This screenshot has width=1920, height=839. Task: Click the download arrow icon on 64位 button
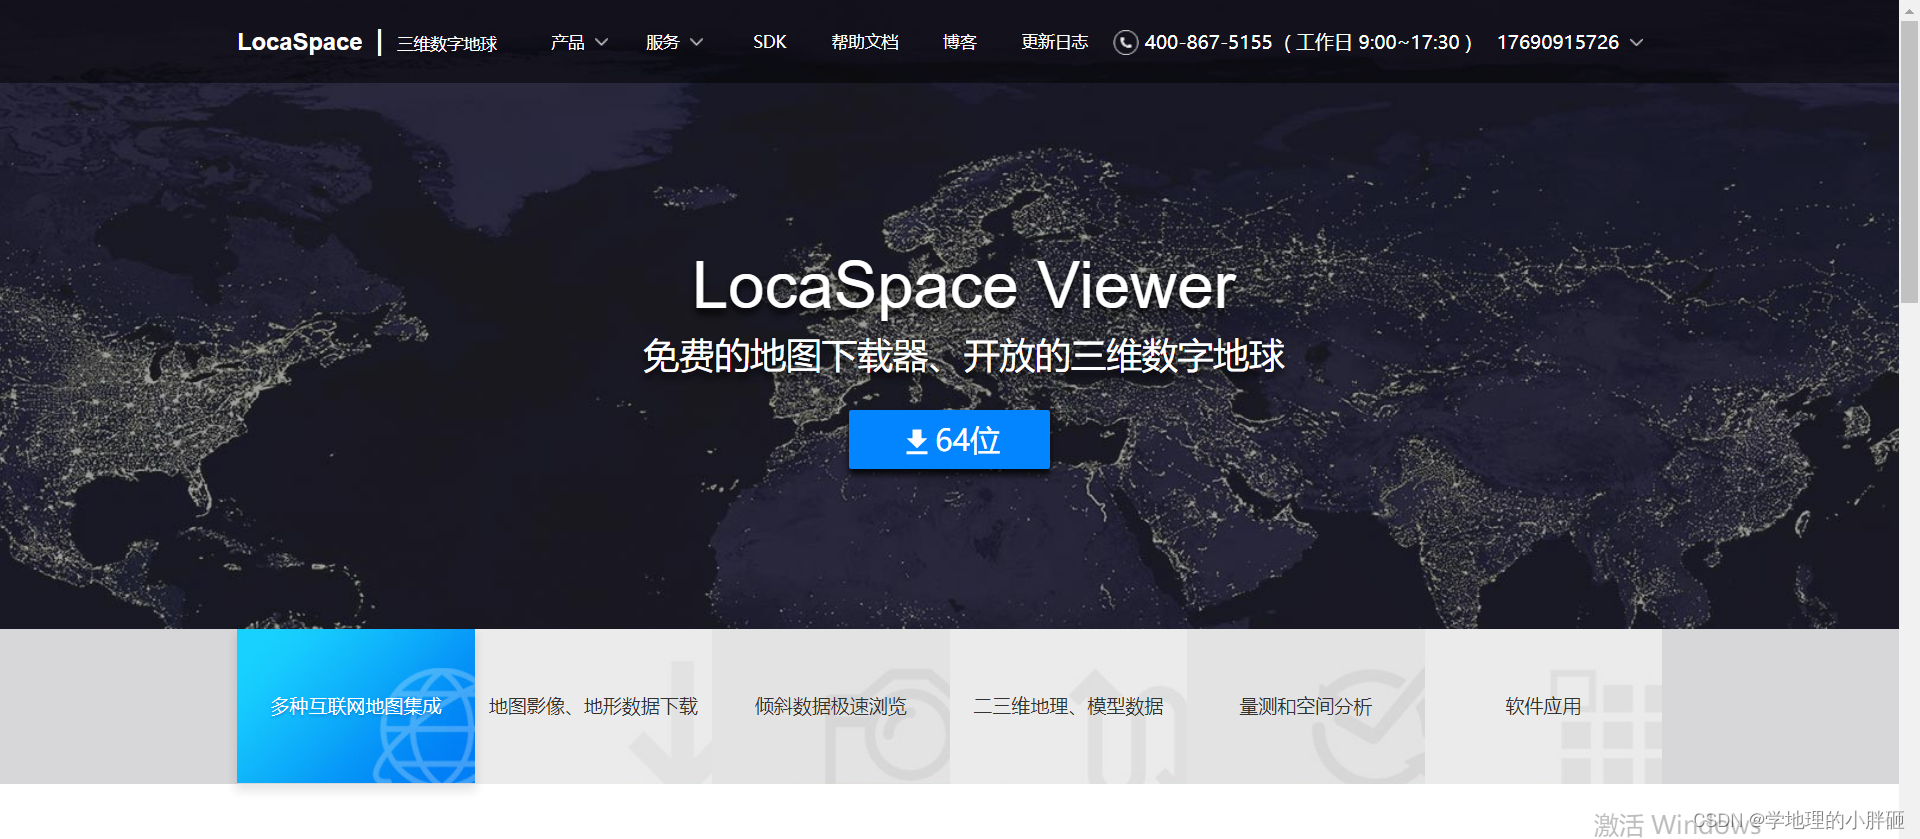917,441
